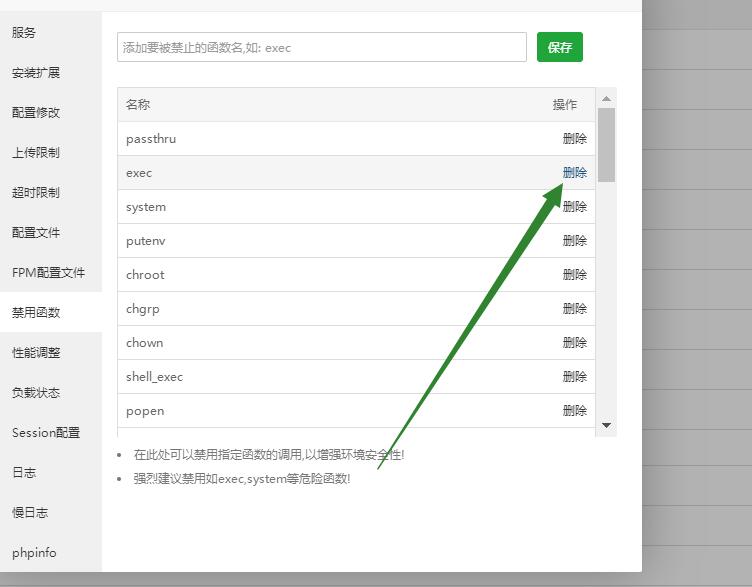Open the 性能调整 tab
The image size is (752, 587).
[36, 353]
